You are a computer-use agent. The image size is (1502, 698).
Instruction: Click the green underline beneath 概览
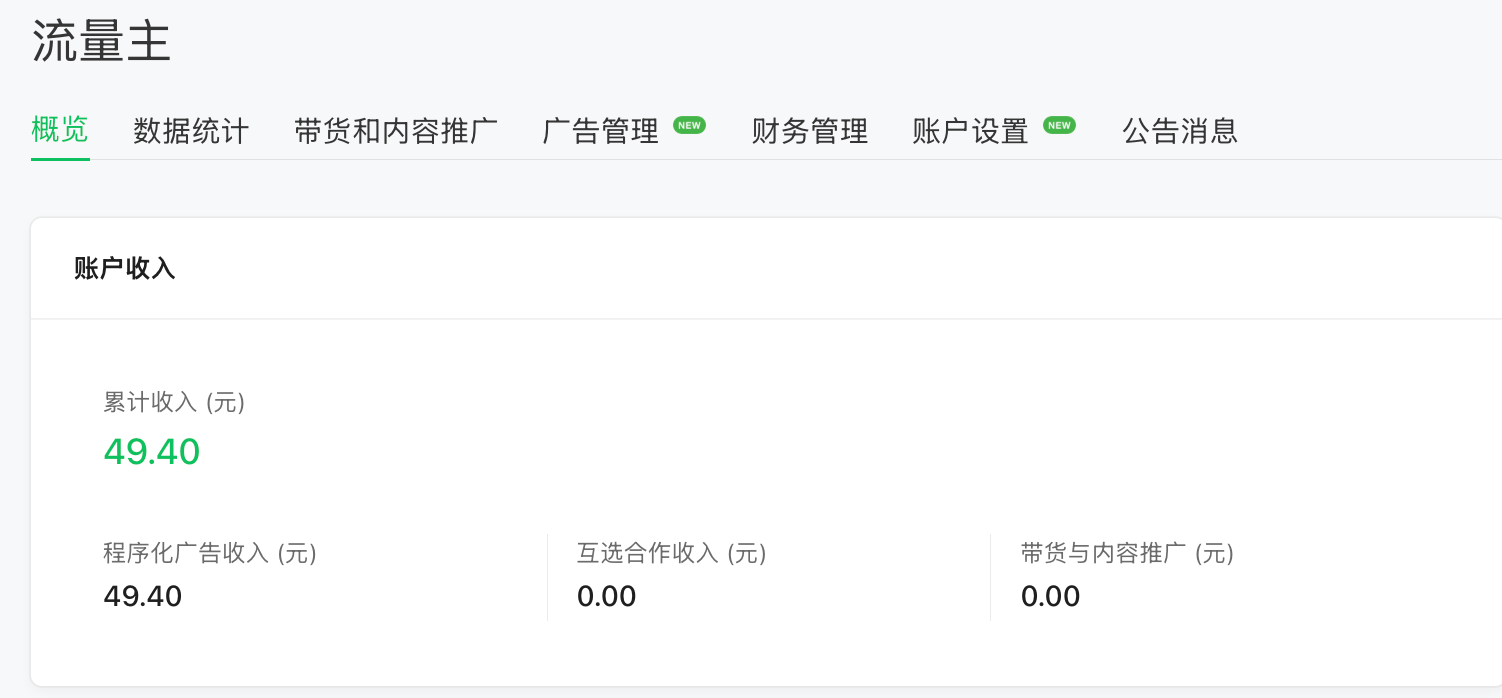[x=60, y=158]
